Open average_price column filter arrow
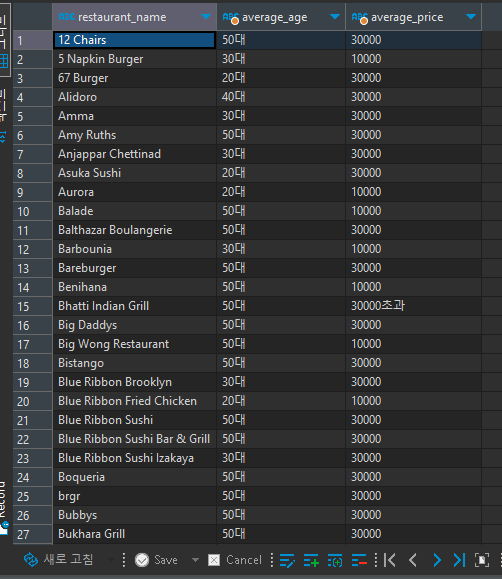The width and height of the screenshot is (502, 579). [471, 17]
